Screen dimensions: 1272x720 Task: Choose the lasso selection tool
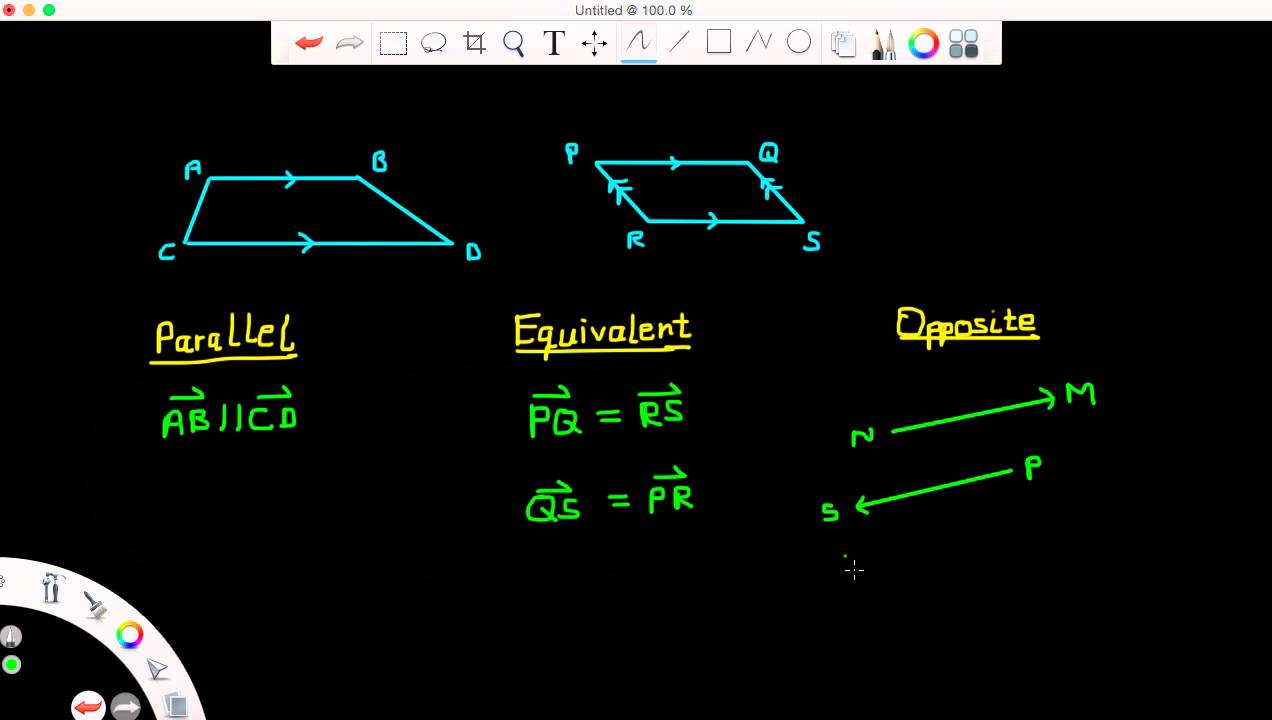(433, 42)
